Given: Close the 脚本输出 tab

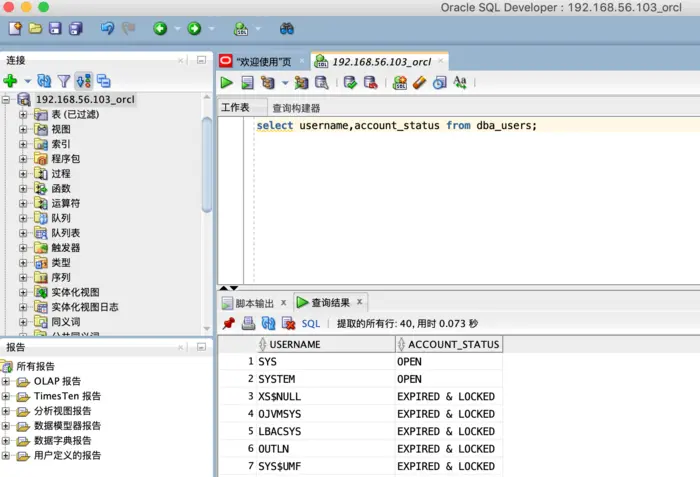Looking at the screenshot, I should point(283,303).
